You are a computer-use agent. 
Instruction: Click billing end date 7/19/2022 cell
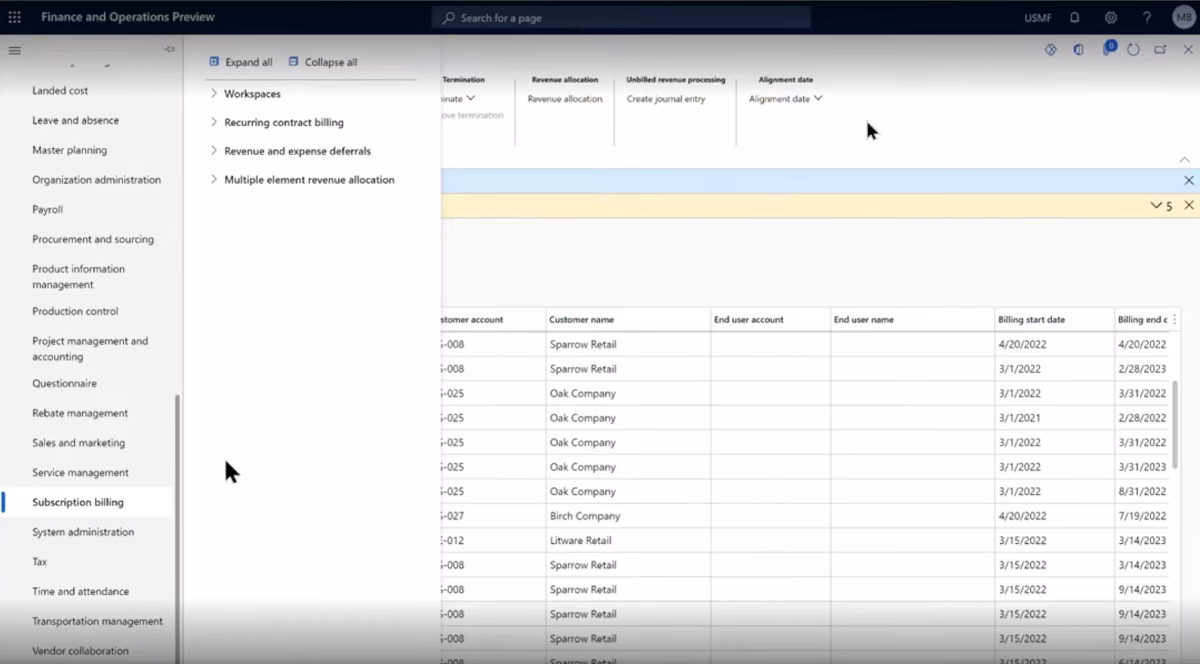1142,516
